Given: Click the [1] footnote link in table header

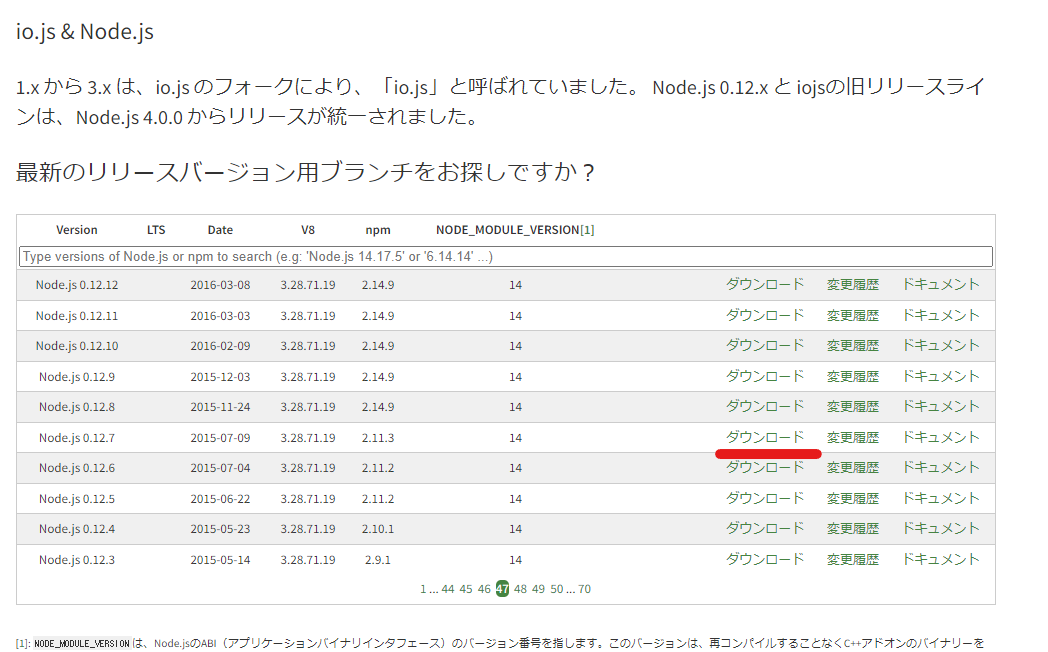Looking at the screenshot, I should coord(587,230).
